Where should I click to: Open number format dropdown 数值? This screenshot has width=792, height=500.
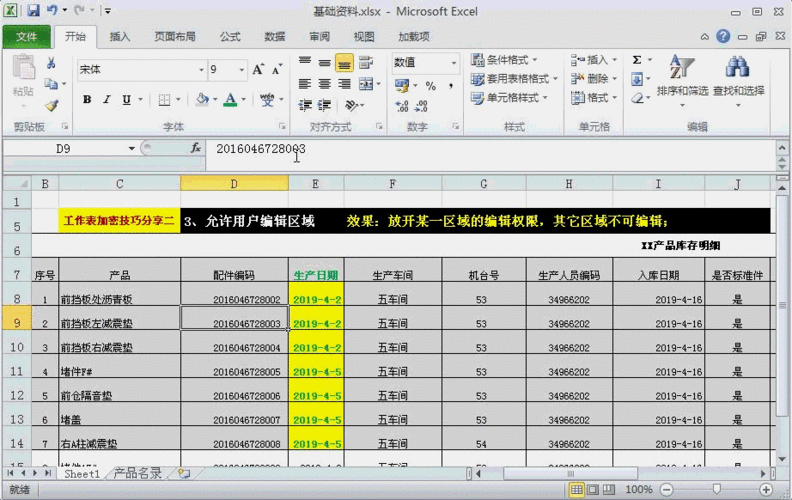[x=454, y=63]
